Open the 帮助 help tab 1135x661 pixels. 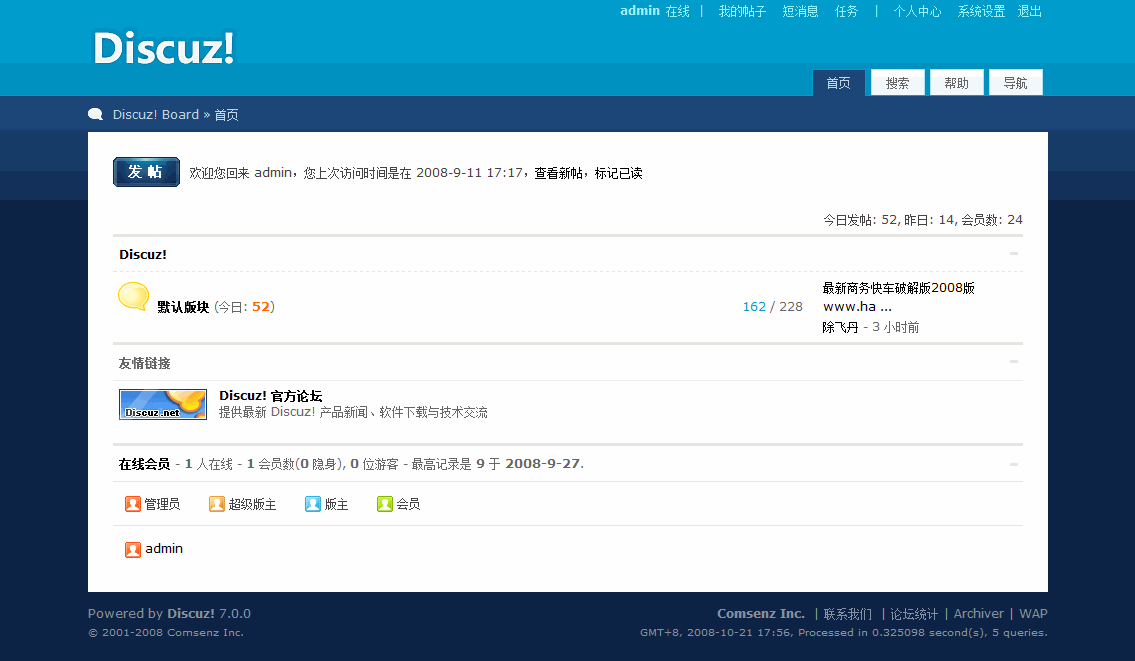click(956, 83)
